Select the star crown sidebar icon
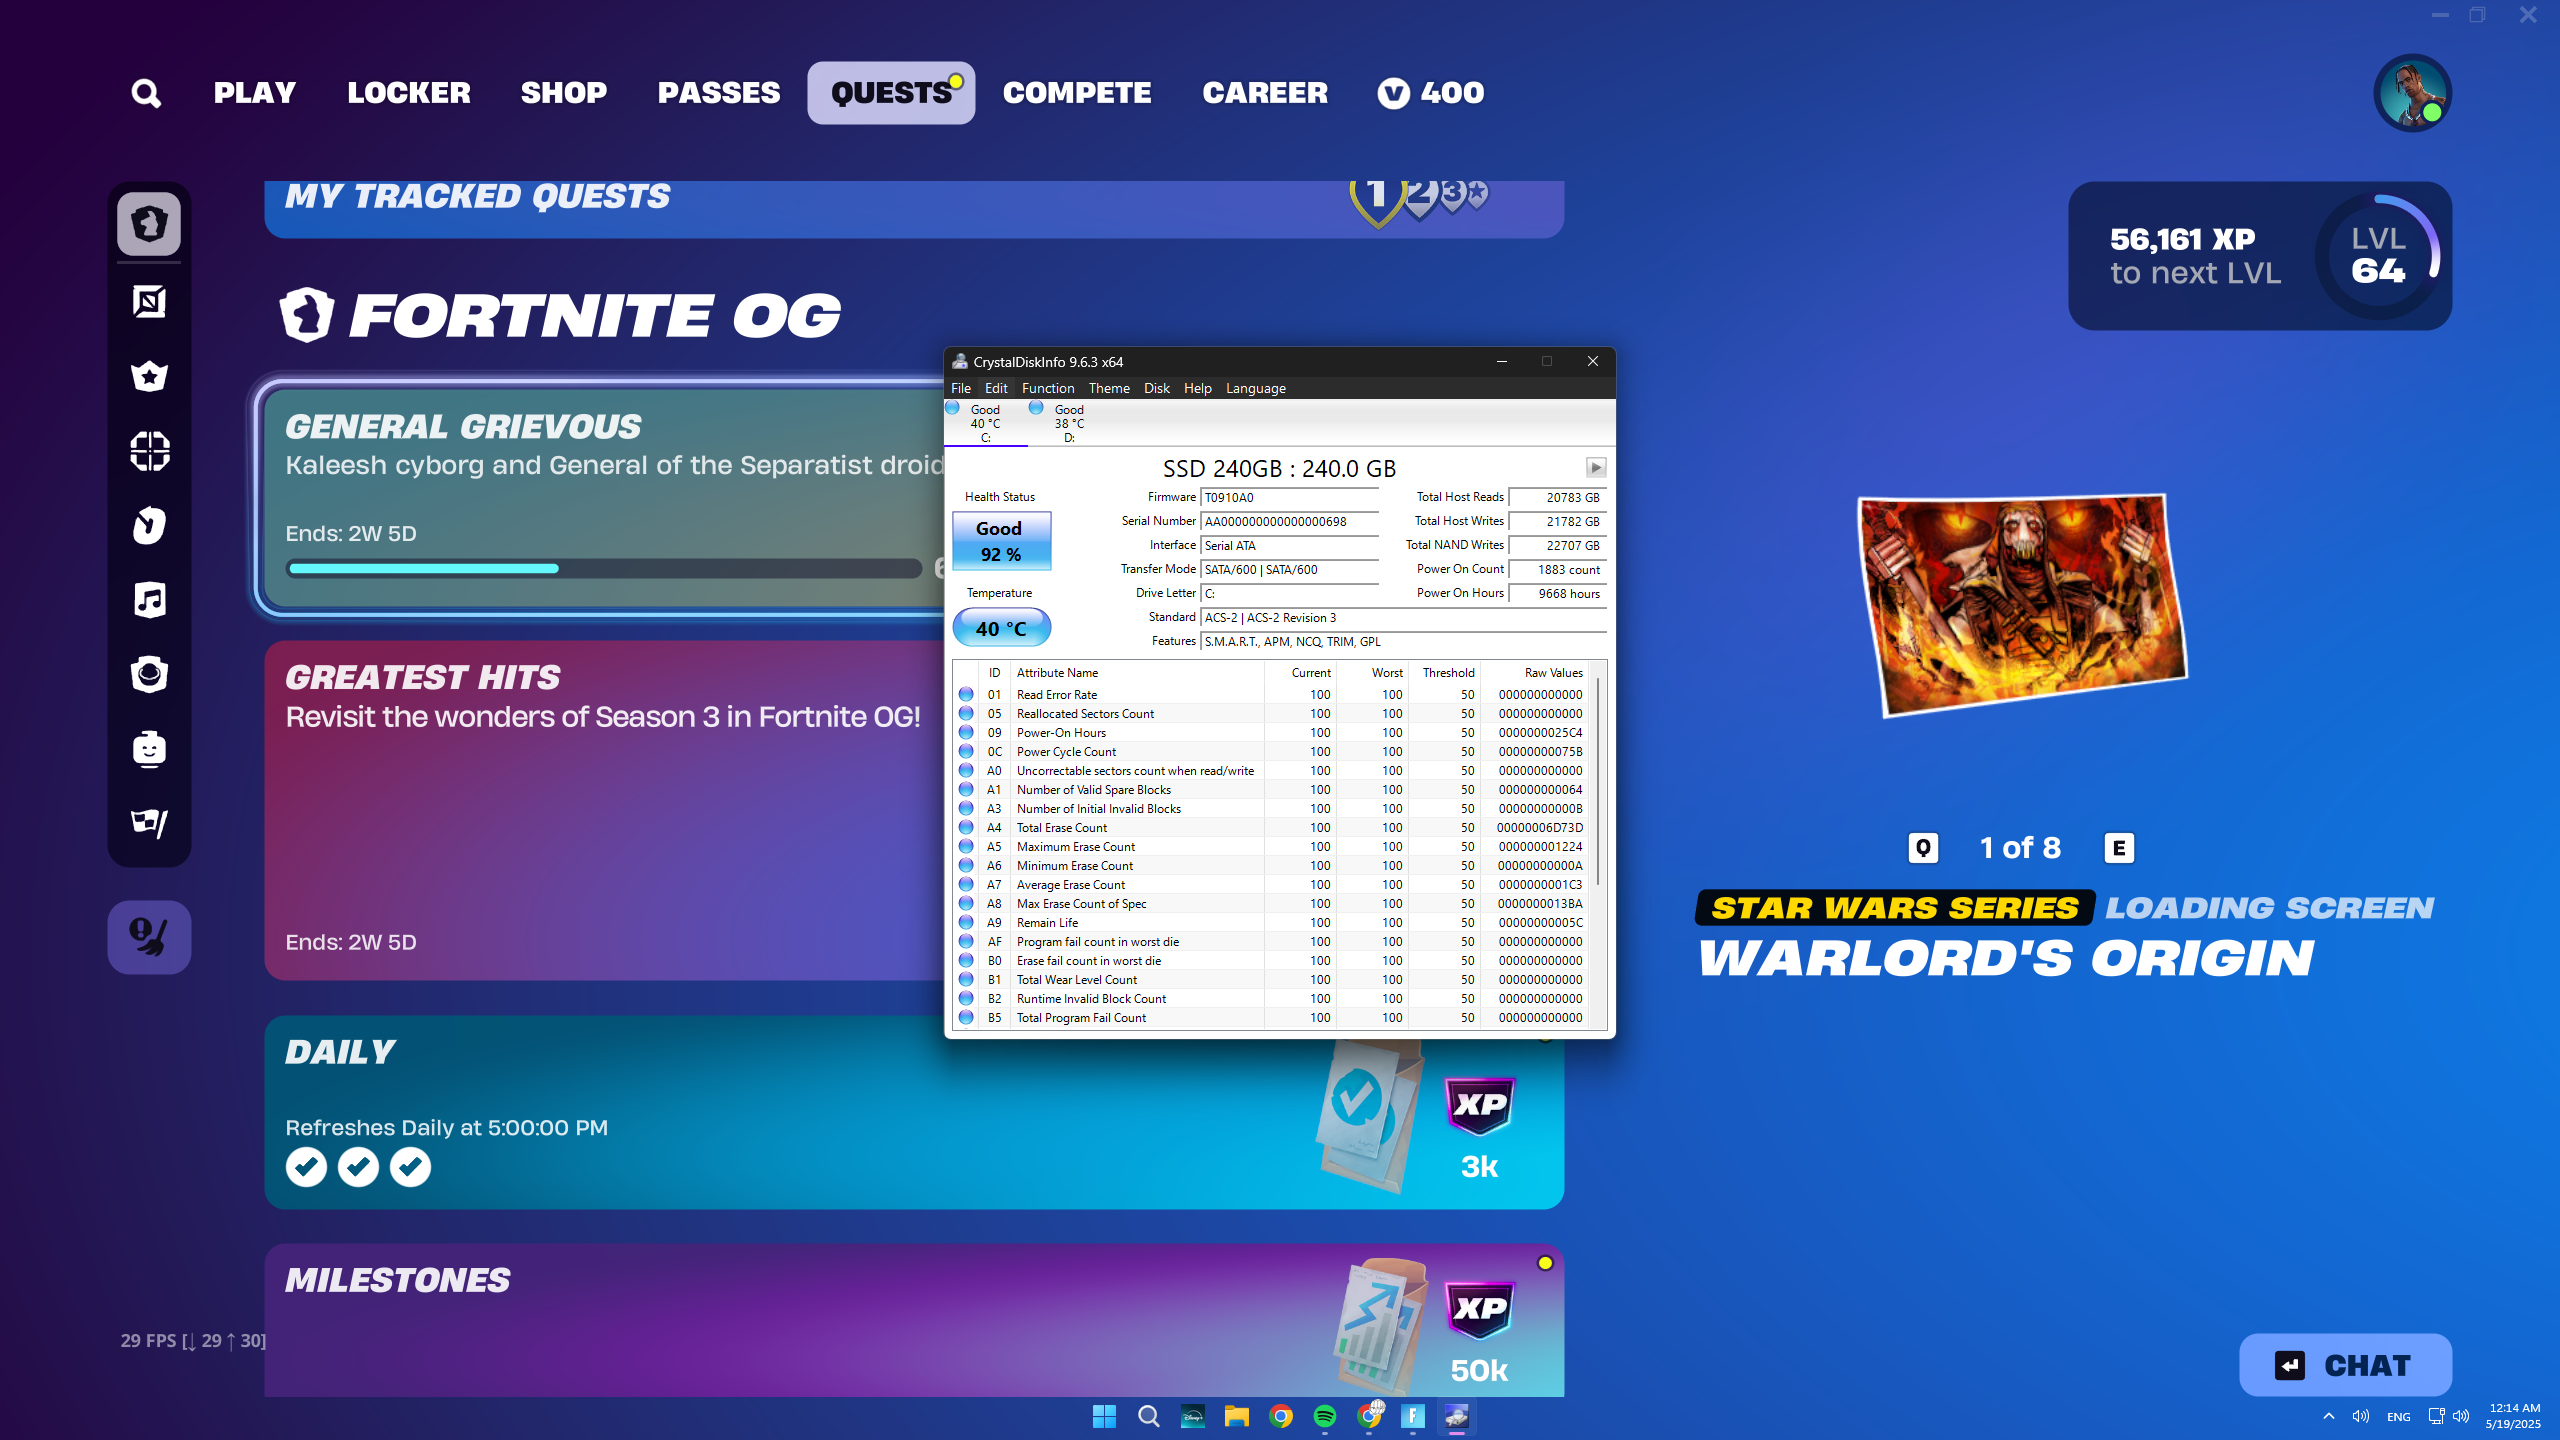Viewport: 2560px width, 1440px height. (149, 376)
